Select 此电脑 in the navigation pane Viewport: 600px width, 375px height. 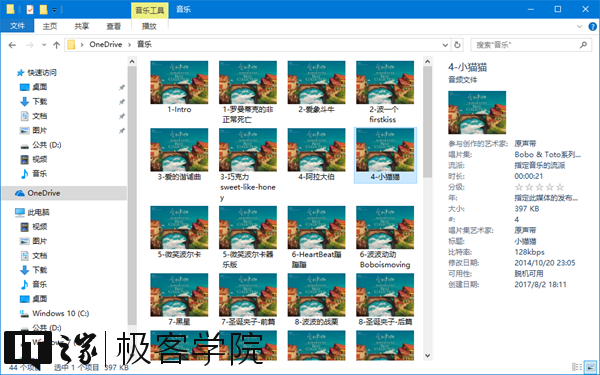[38, 212]
